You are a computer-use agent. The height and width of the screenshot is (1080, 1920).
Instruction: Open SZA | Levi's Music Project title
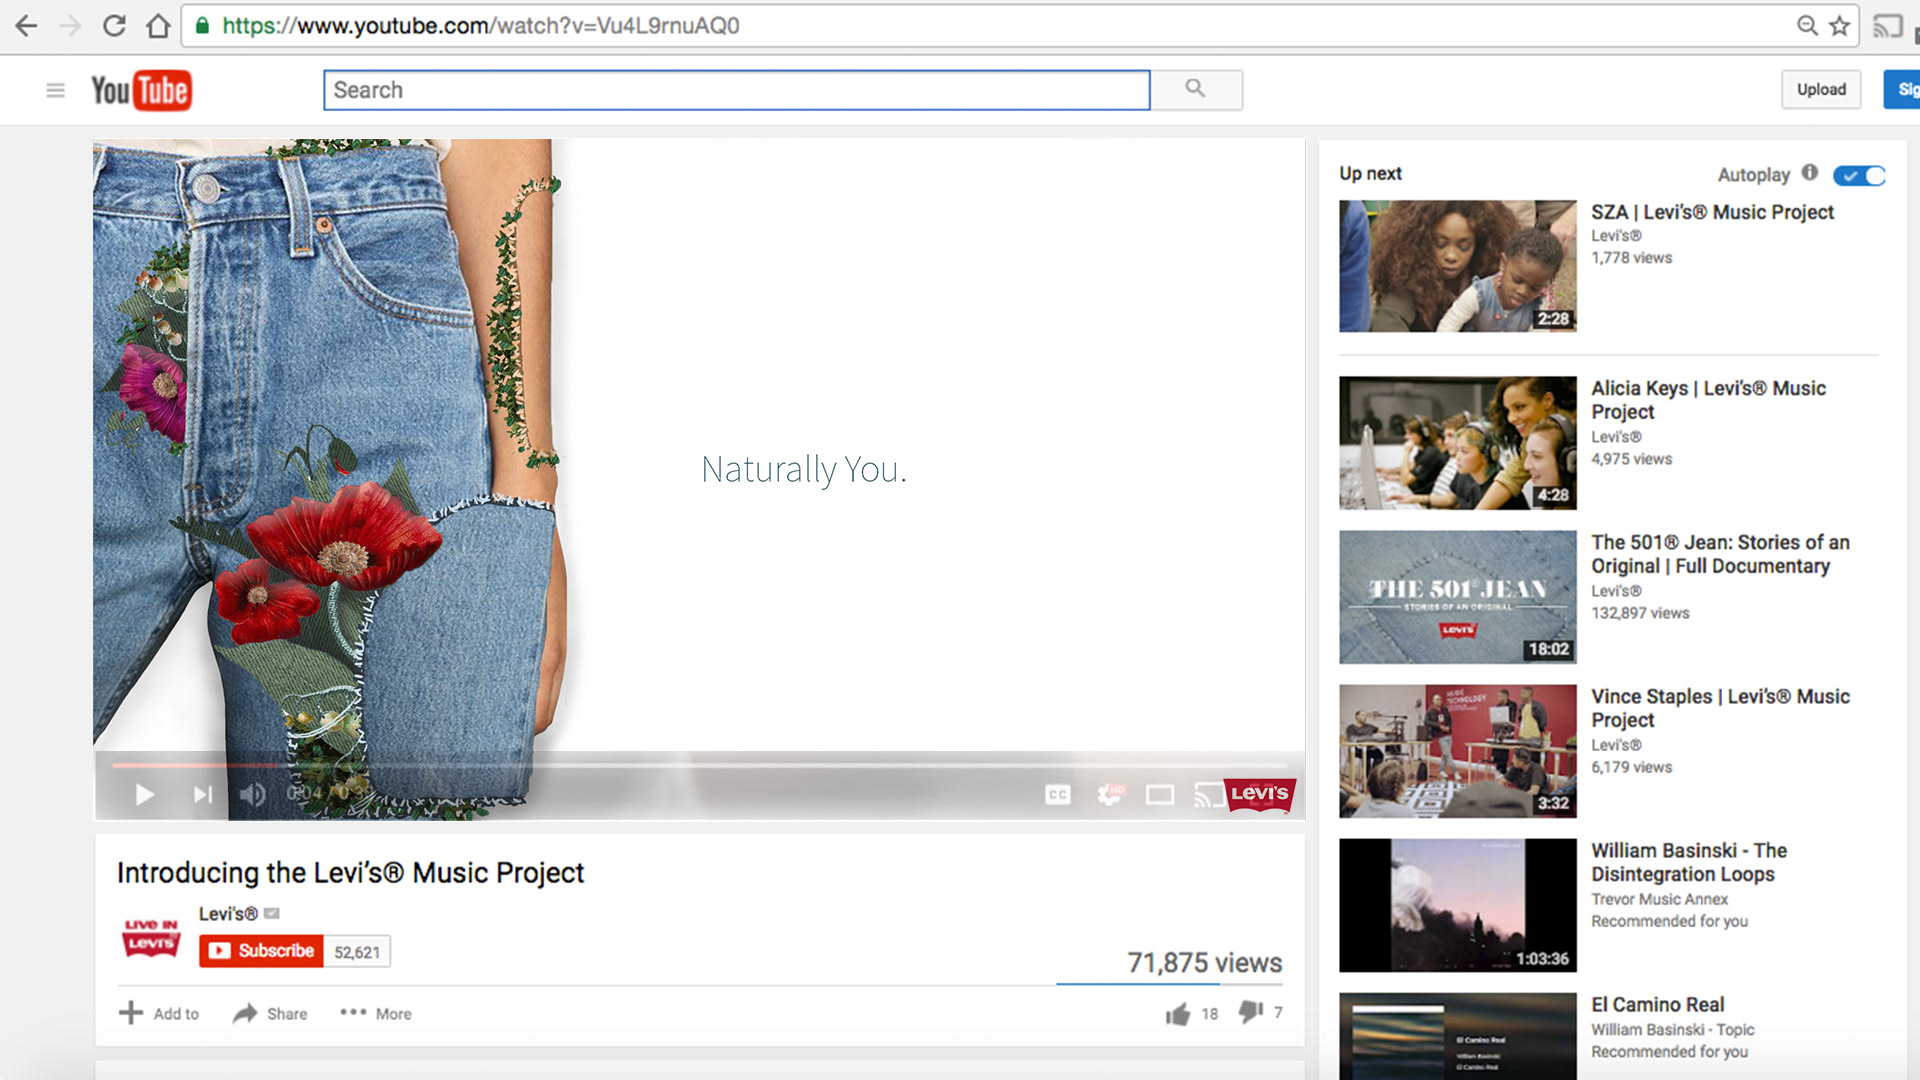tap(1712, 212)
